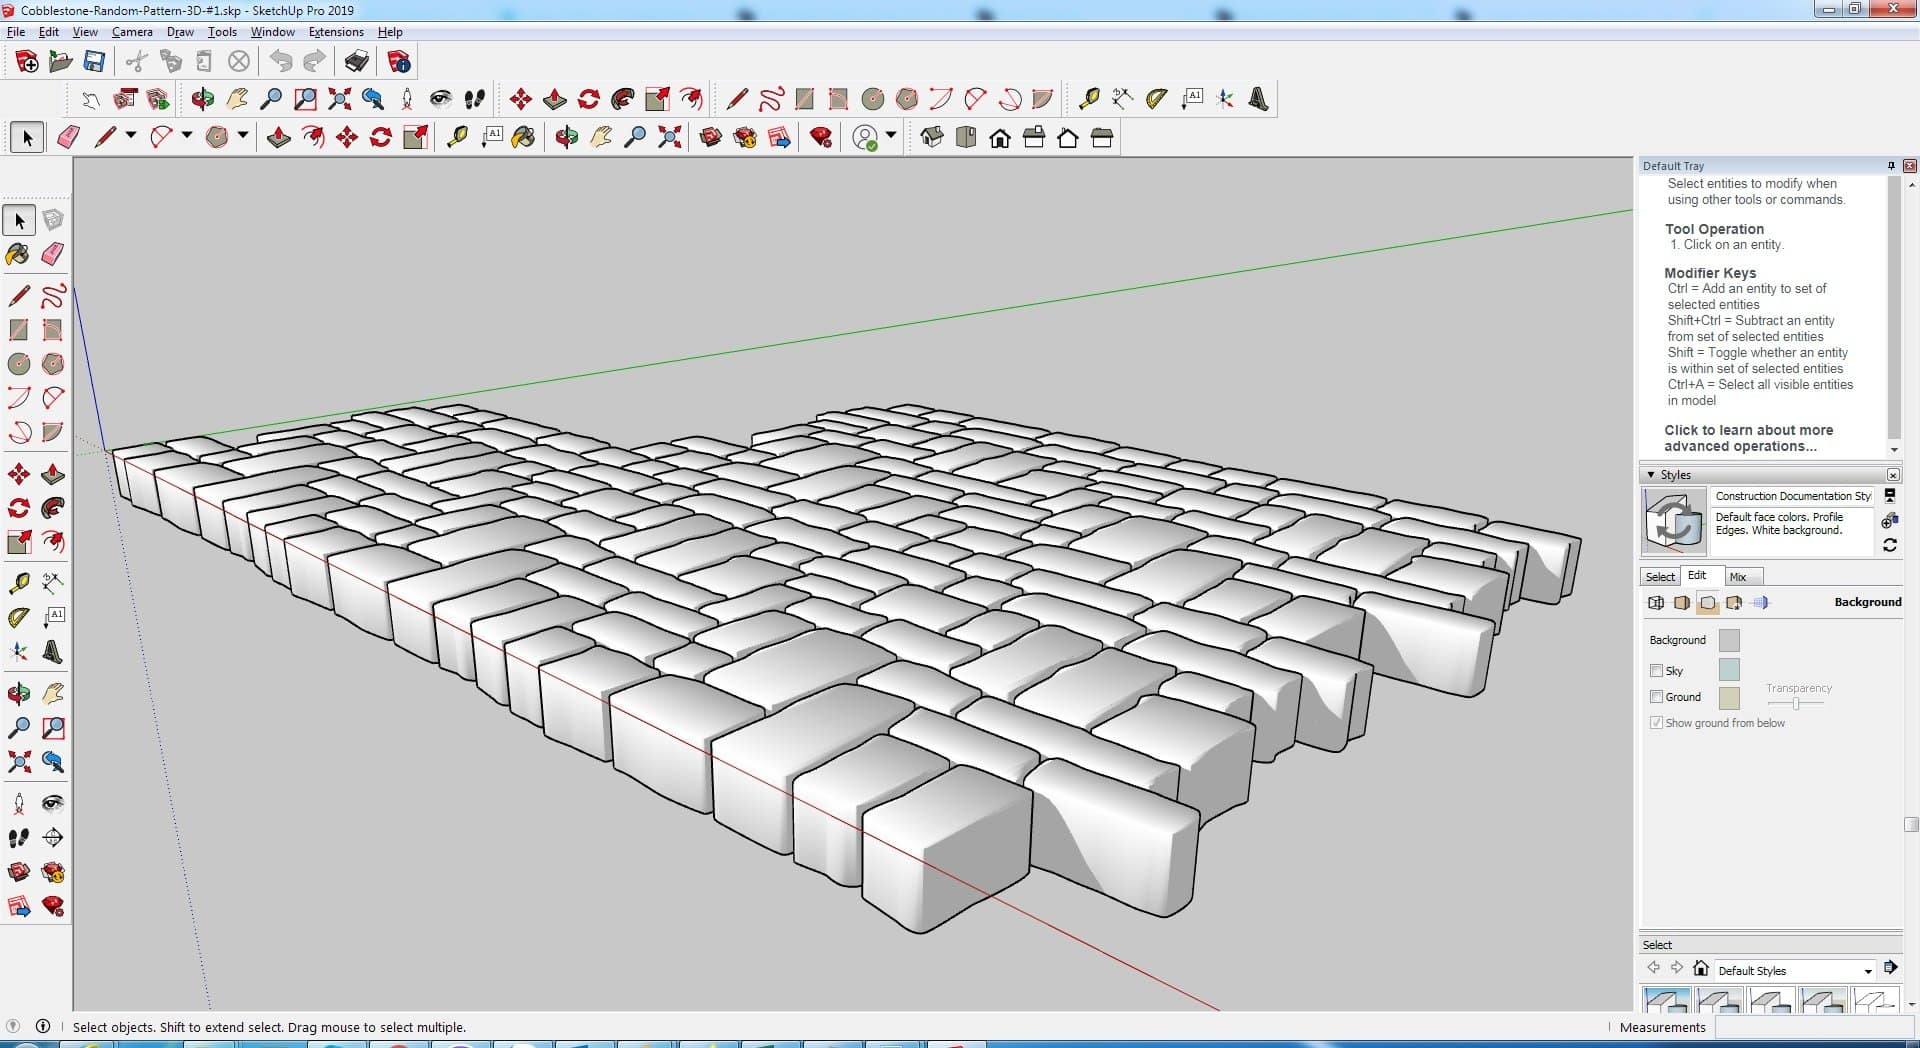The image size is (1920, 1048).
Task: Select the Orbit tool in left toolbar
Action: [x=18, y=694]
